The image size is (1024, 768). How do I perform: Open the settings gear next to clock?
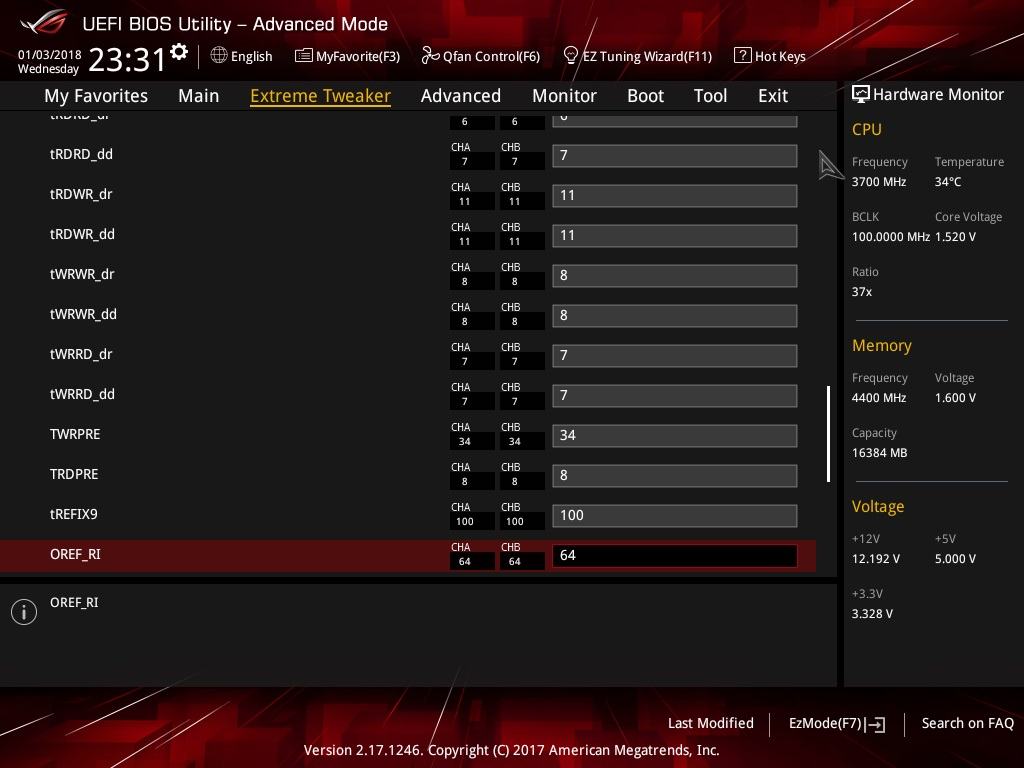point(179,52)
